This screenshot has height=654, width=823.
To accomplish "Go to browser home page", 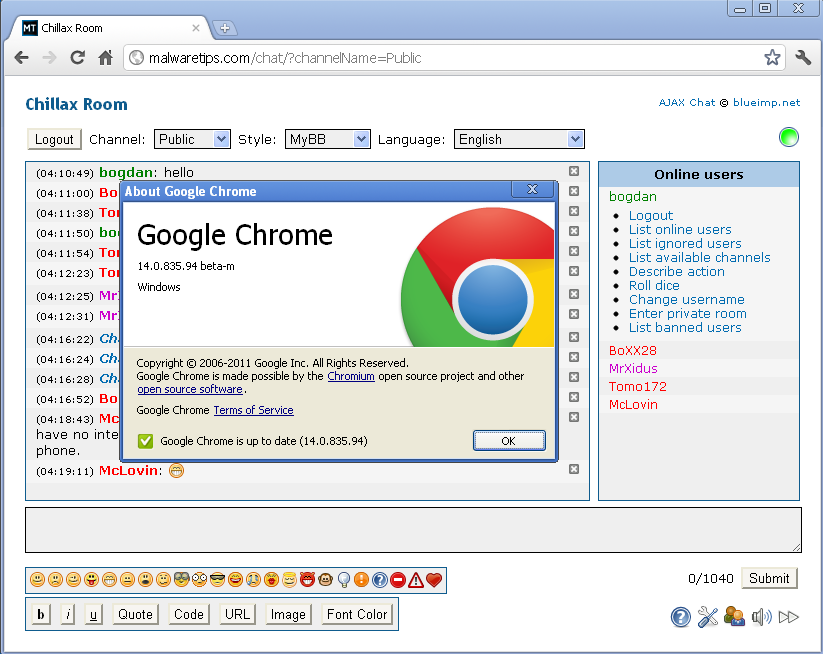I will point(105,57).
